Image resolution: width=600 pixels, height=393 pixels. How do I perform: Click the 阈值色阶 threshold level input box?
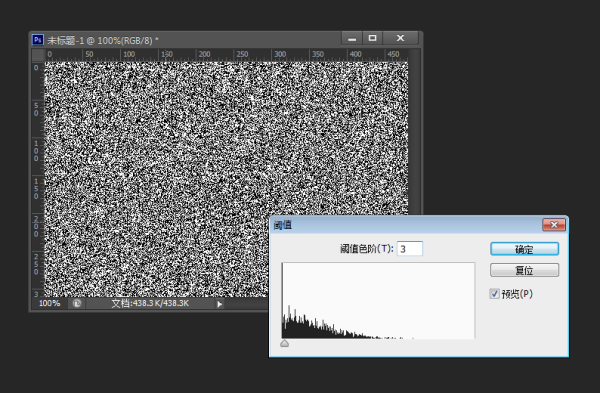click(x=410, y=249)
